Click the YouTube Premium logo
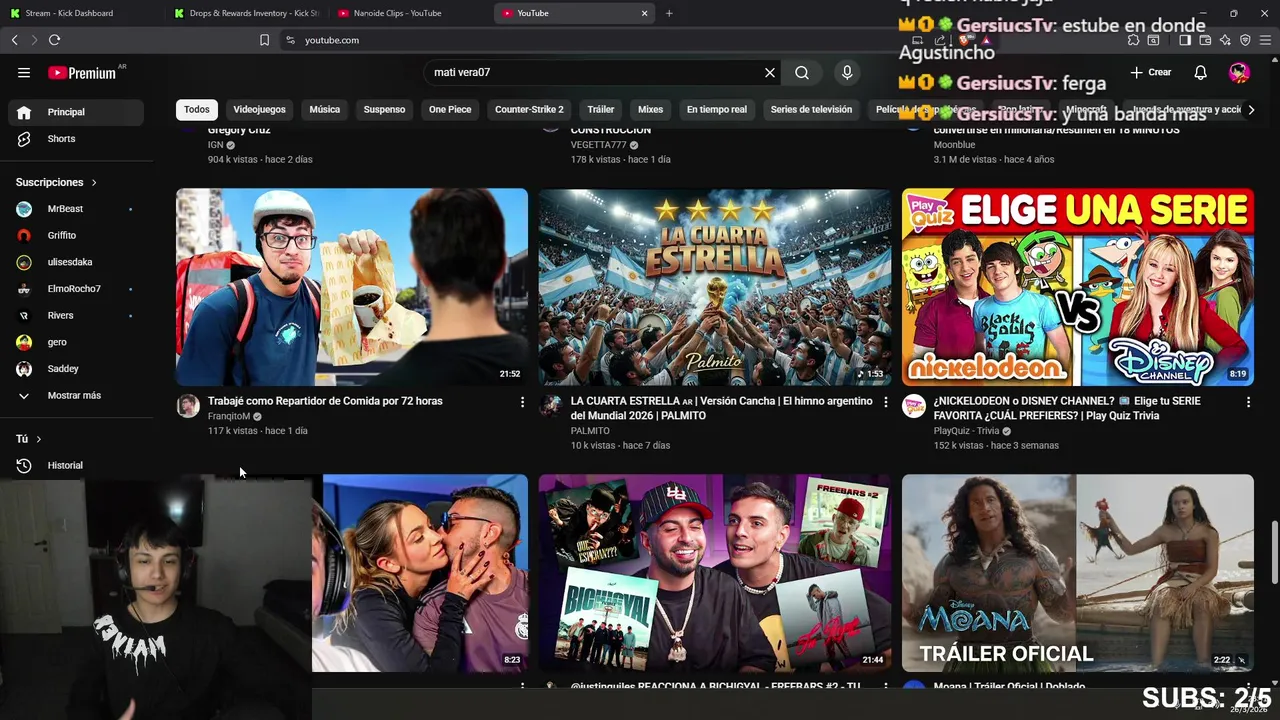The width and height of the screenshot is (1280, 720). tap(83, 73)
